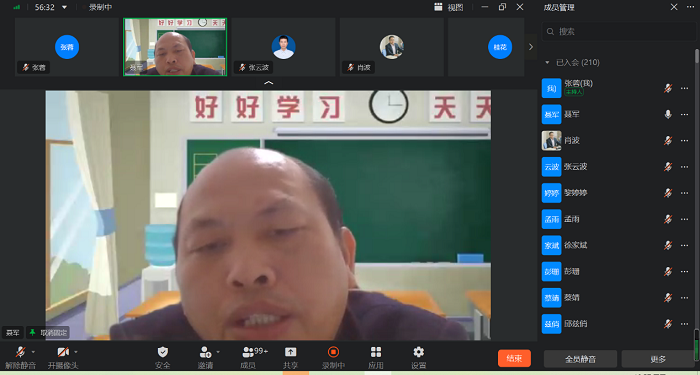Collapse the video thumbnail strip chevron
The height and width of the screenshot is (375, 700).
click(x=269, y=83)
